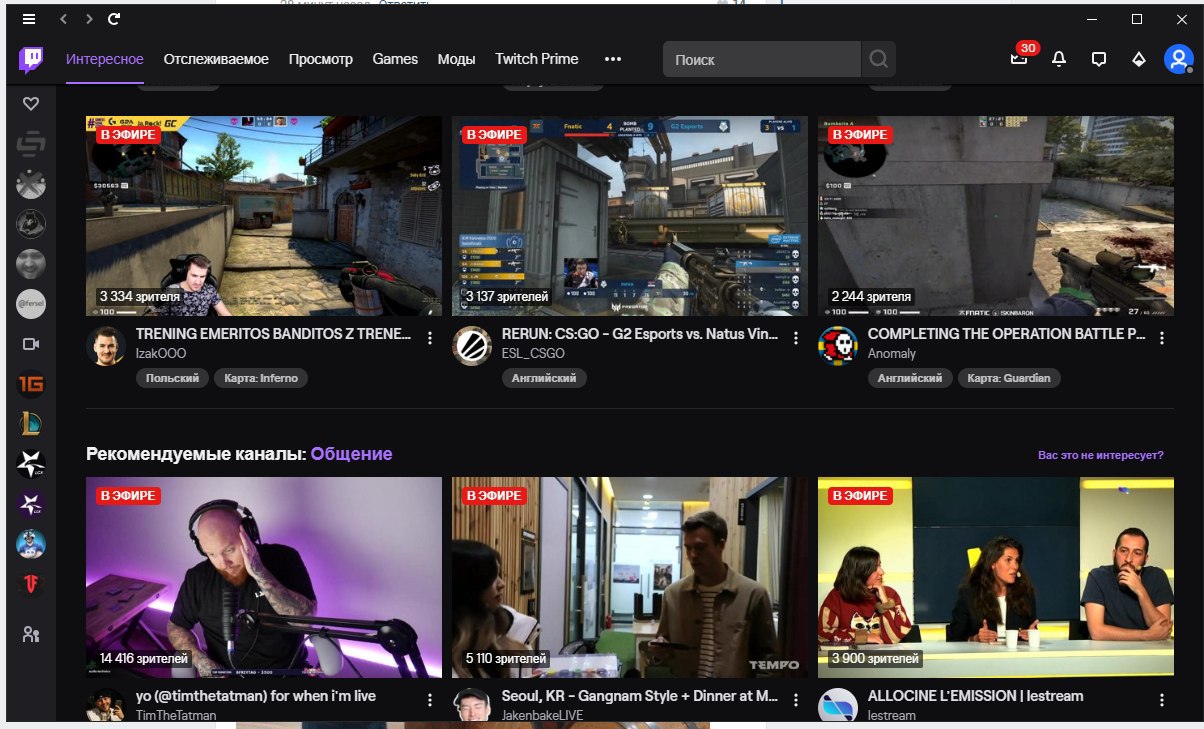Open the red FaZe-style logo in the sidebar
1204x729 pixels.
pos(31,584)
